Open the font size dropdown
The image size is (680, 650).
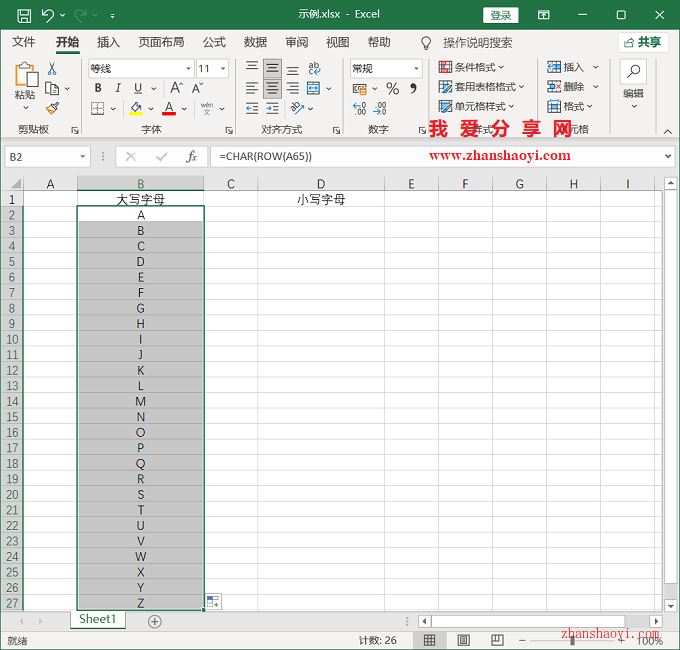[x=223, y=69]
